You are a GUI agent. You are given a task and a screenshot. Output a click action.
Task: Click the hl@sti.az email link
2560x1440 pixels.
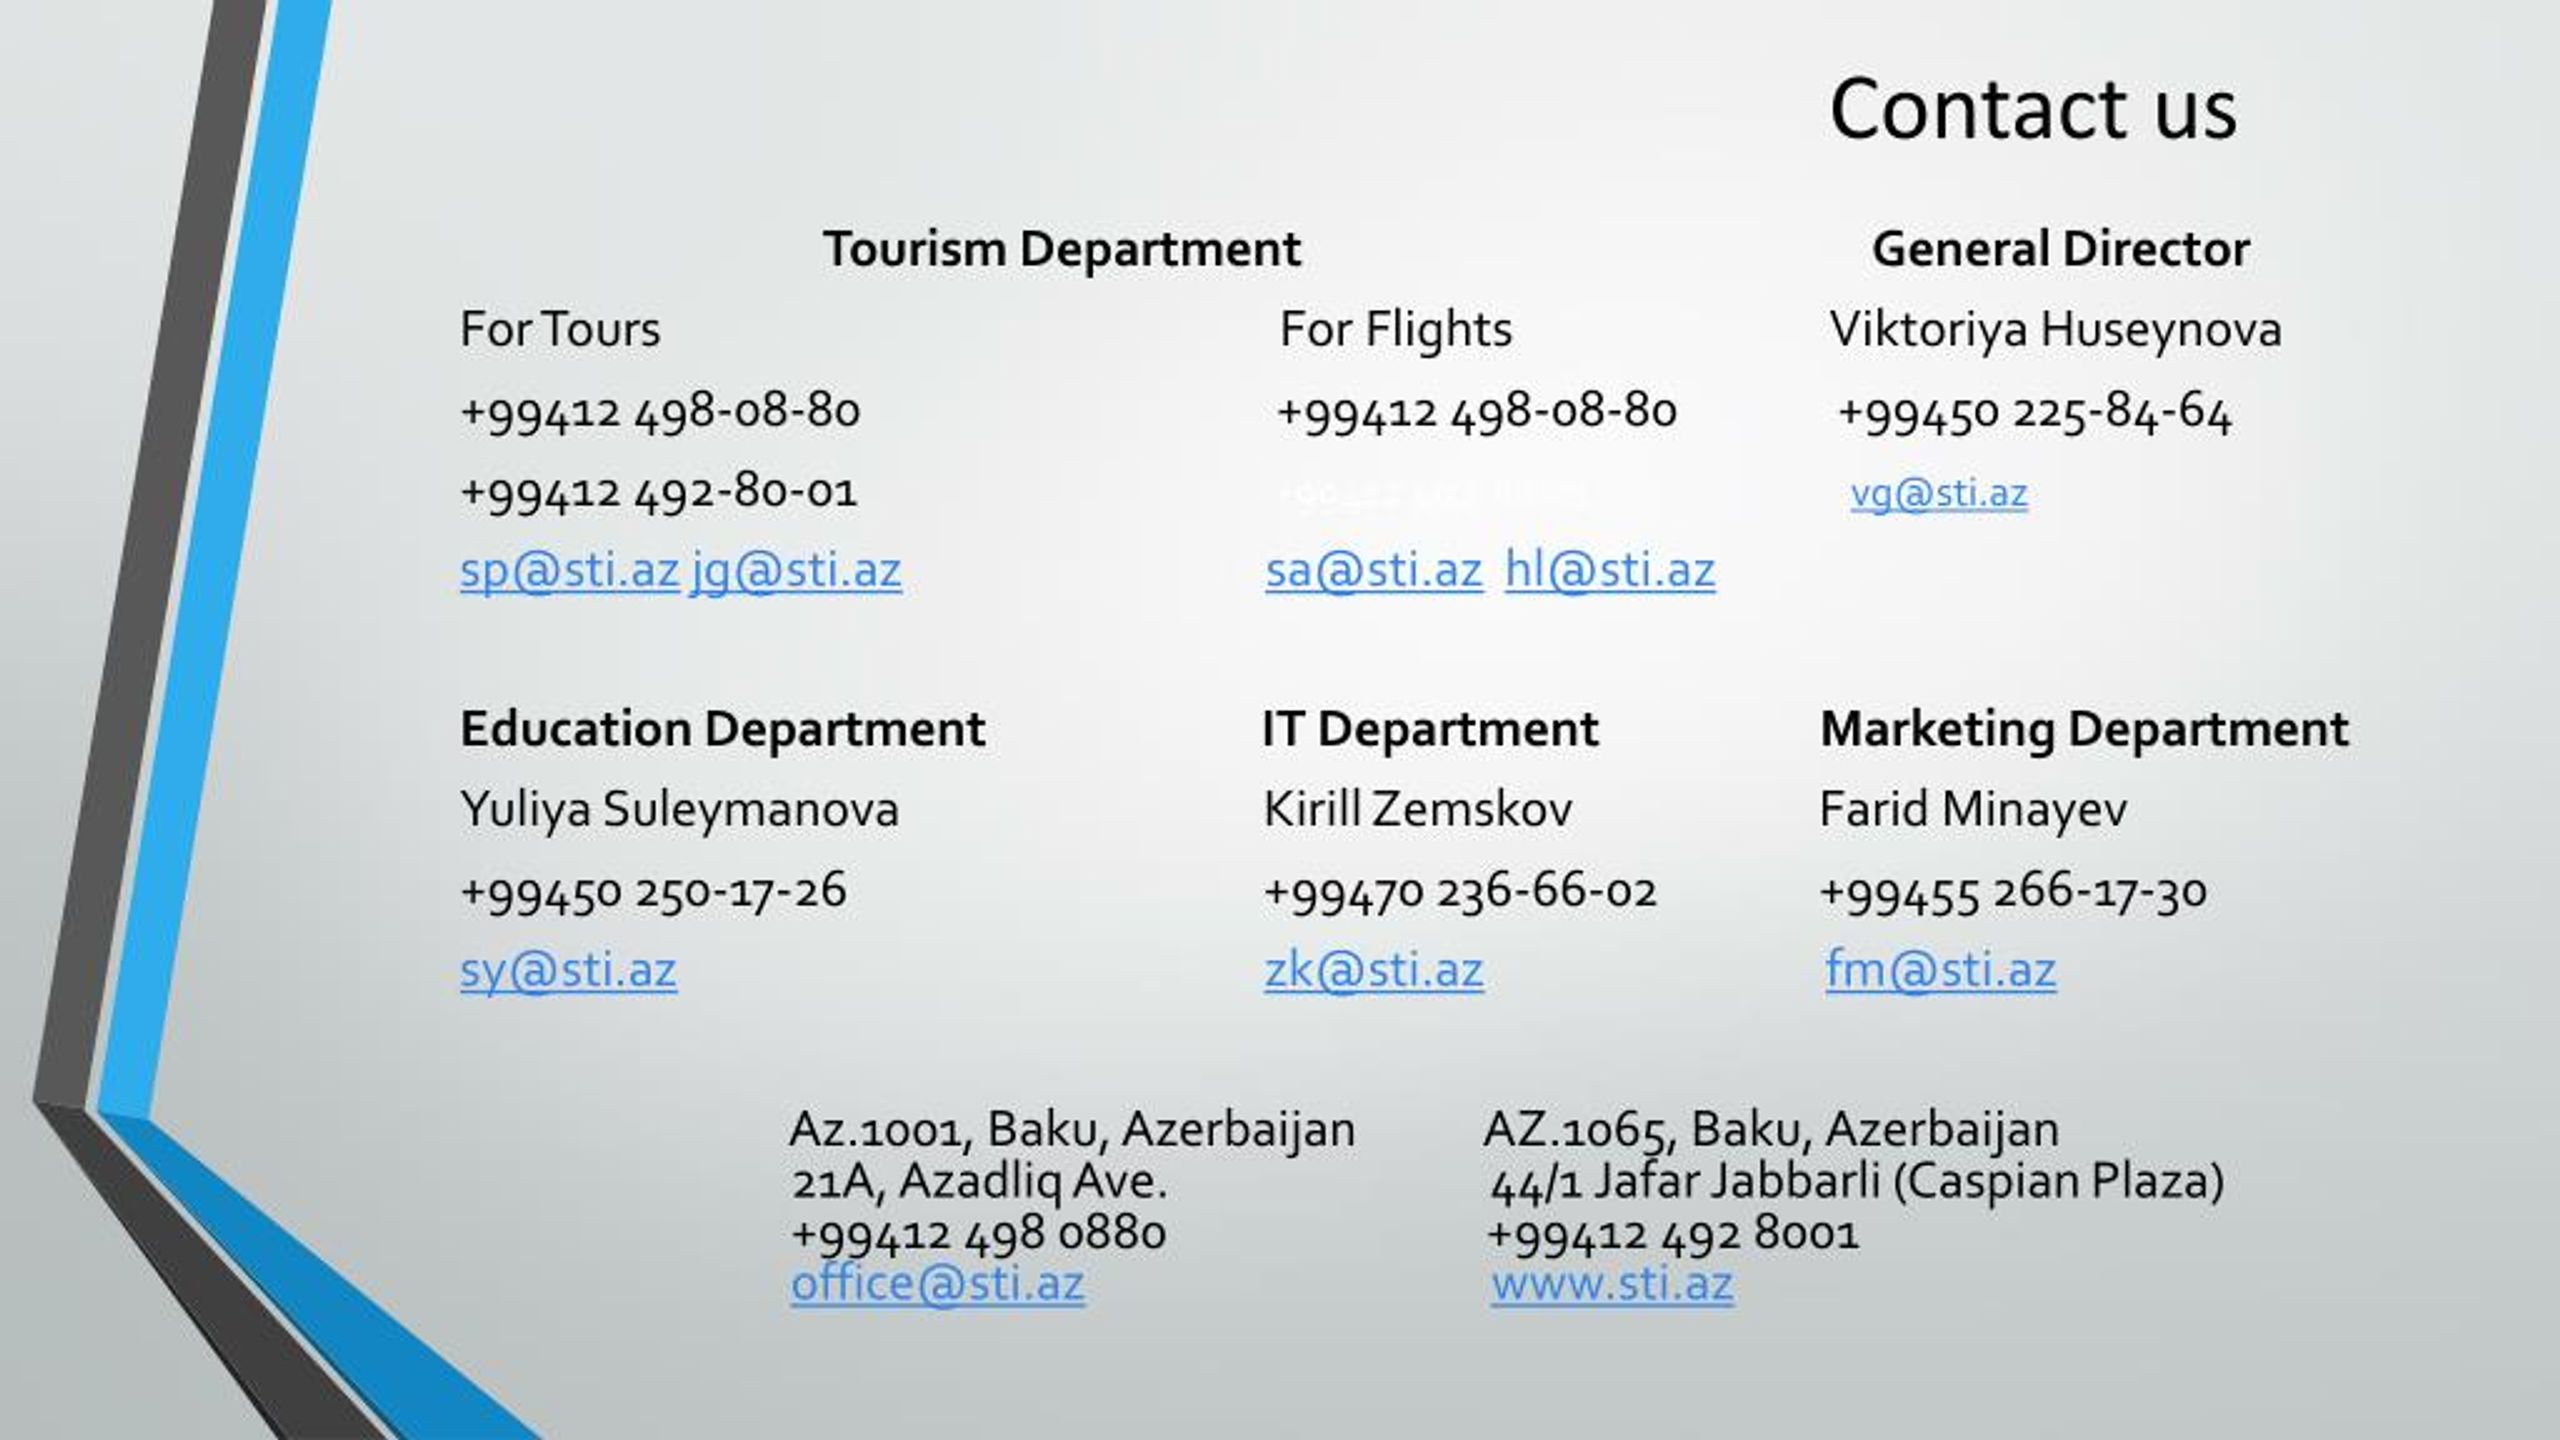1610,571
